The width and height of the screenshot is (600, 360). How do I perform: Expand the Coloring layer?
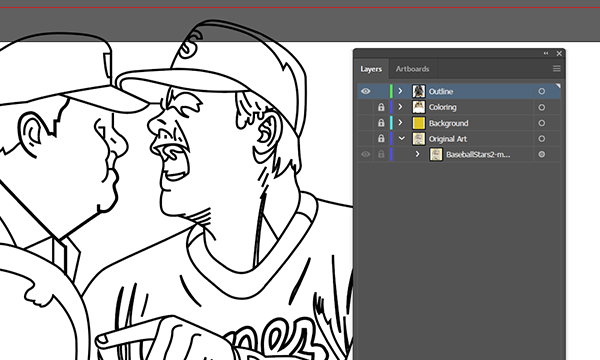tap(400, 107)
